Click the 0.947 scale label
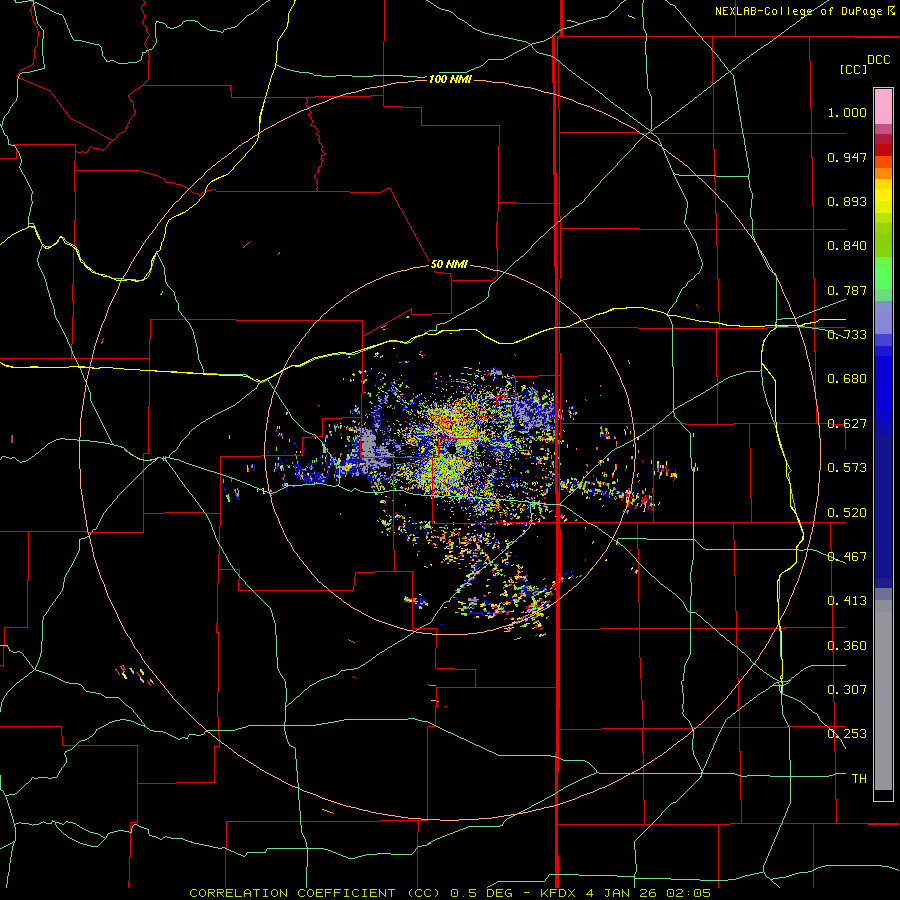 [847, 157]
